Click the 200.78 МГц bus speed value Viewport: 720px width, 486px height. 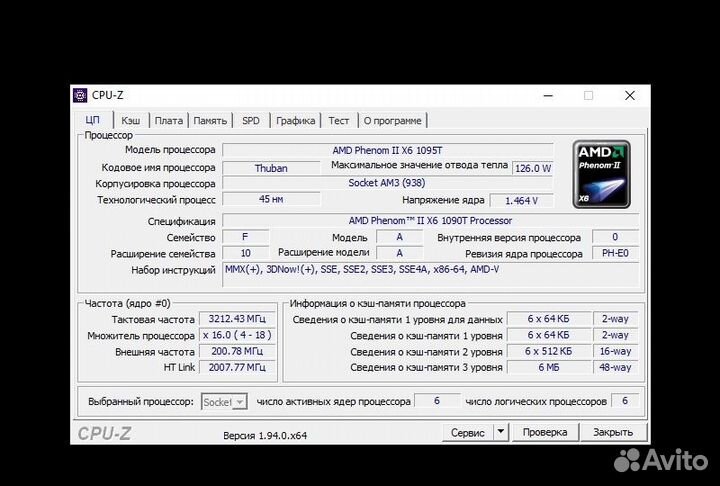(x=237, y=351)
